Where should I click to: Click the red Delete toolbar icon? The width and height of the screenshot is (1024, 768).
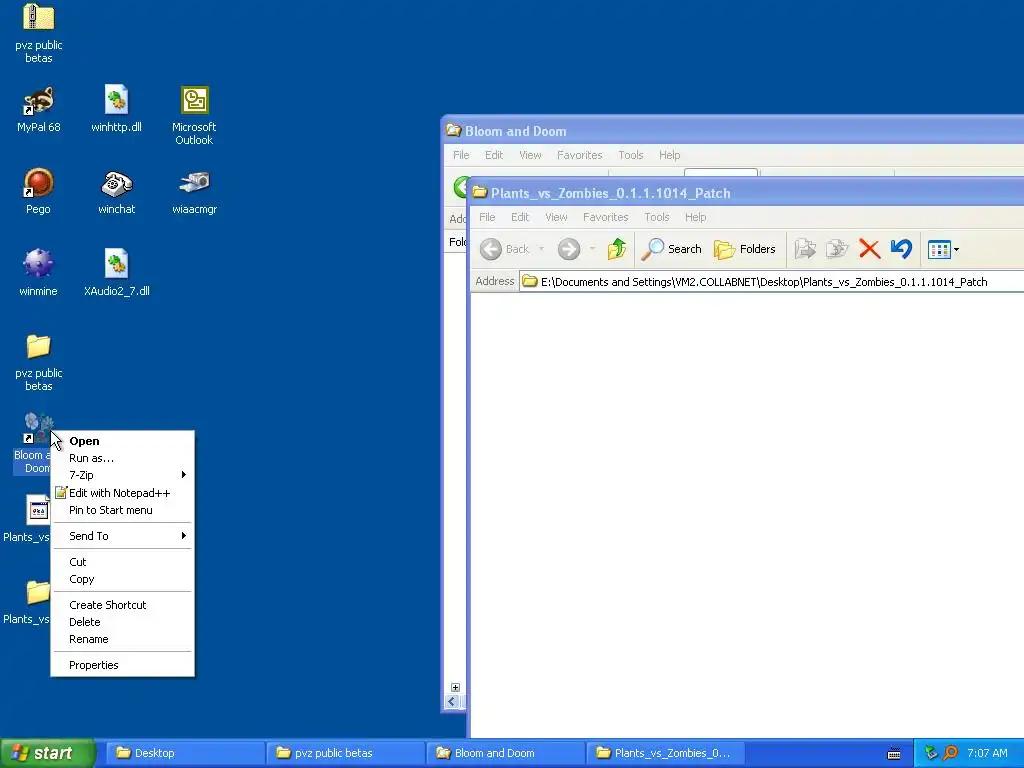coord(869,249)
